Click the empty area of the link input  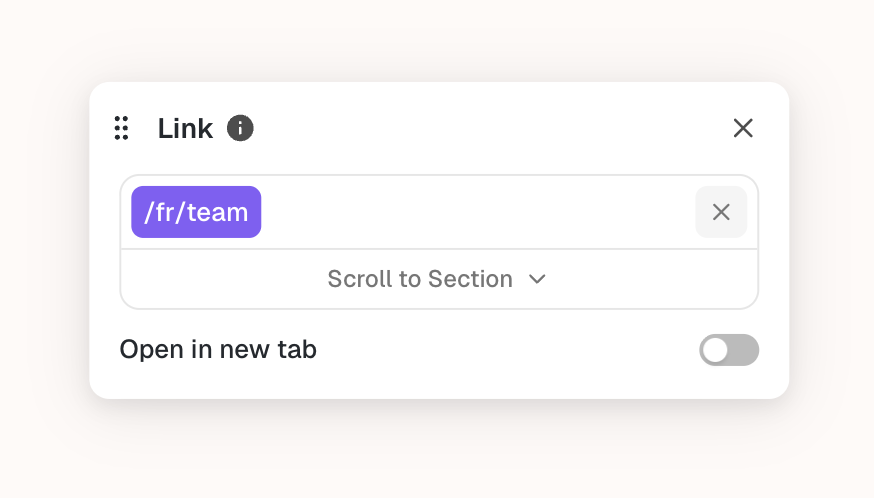coord(470,212)
